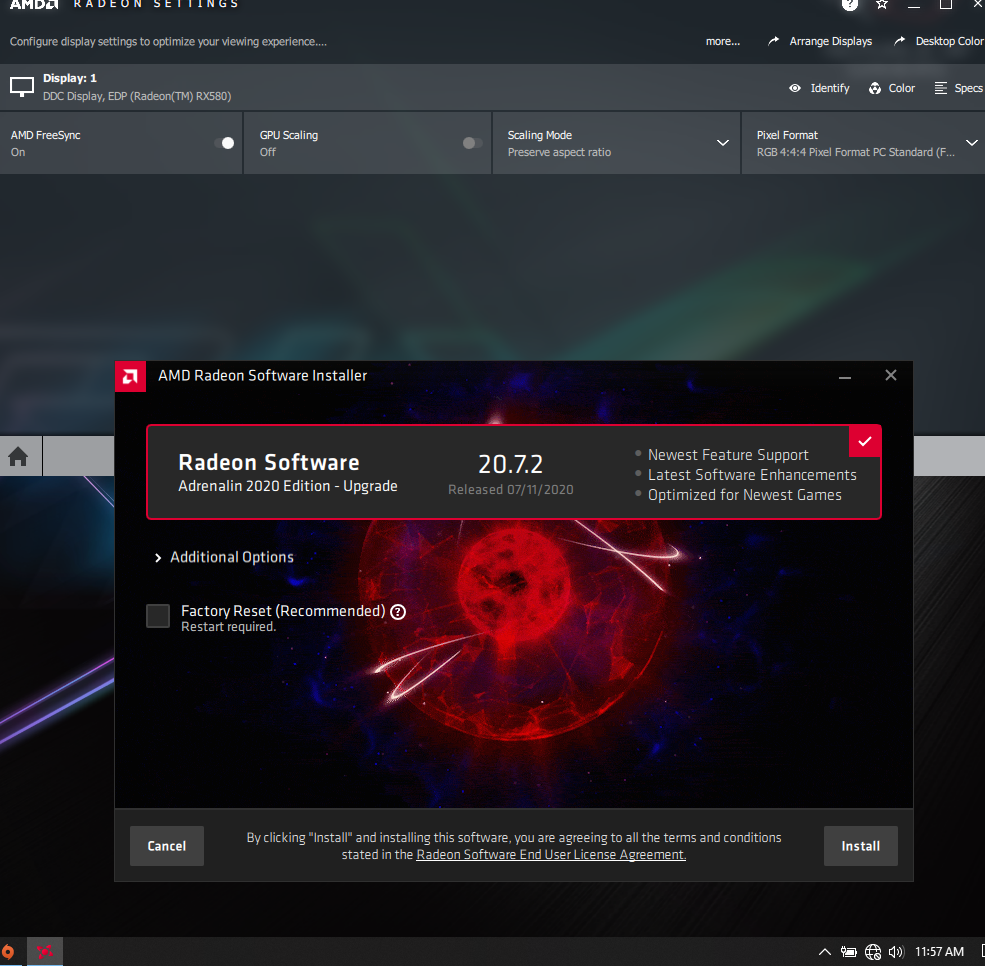This screenshot has width=985, height=966.
Task: Click 'Optimized for Newest Games' bullet text
Action: click(x=744, y=495)
